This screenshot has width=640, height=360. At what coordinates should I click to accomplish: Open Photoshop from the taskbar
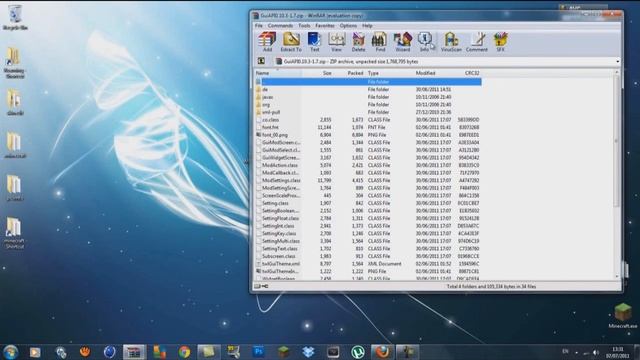click(258, 352)
